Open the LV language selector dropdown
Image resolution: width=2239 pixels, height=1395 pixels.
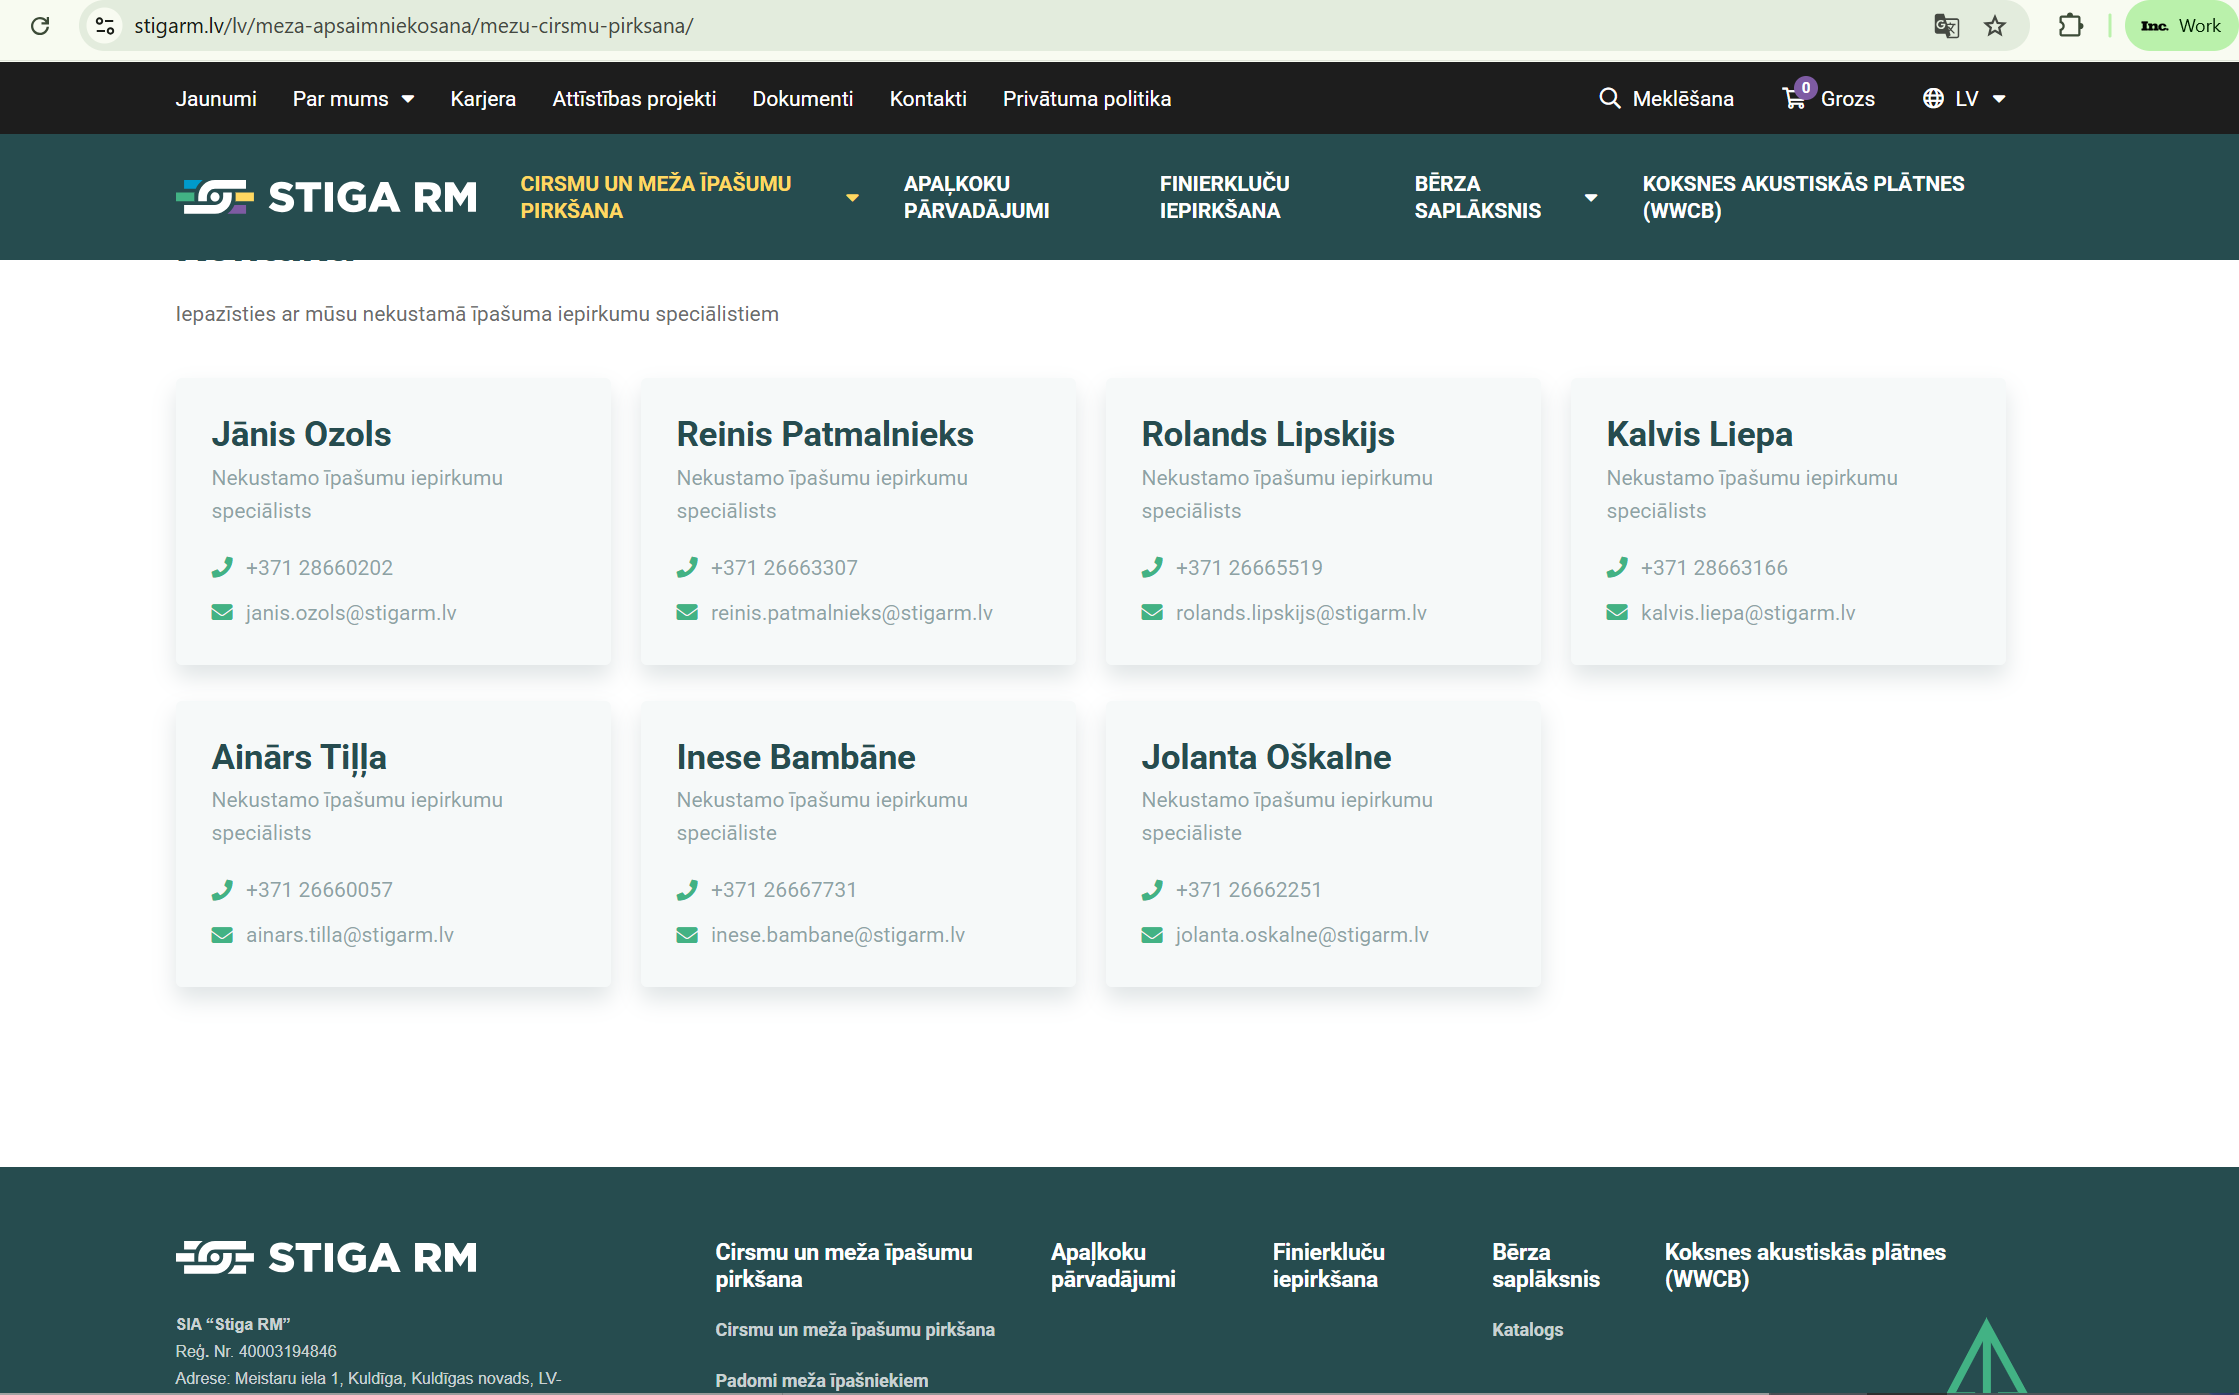(1964, 98)
